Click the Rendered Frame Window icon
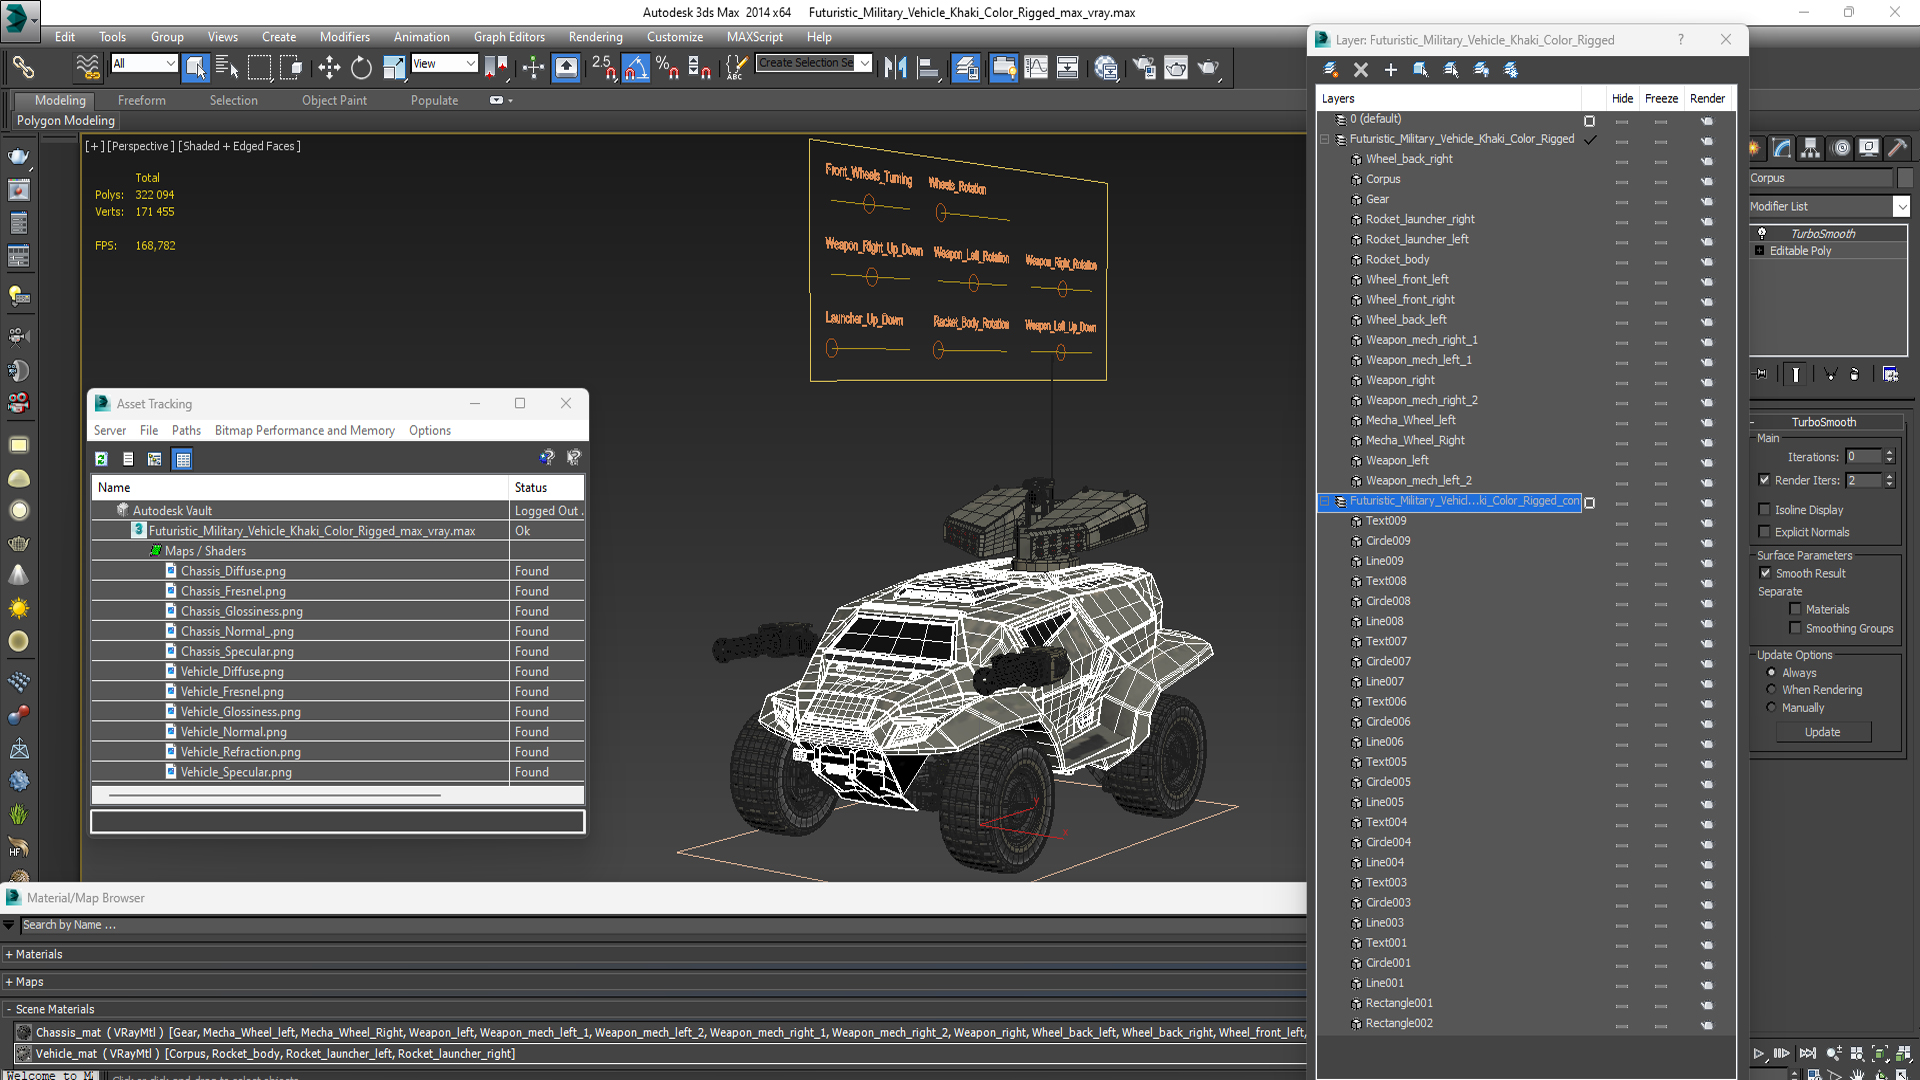Viewport: 1920px width, 1080px height. coord(1176,67)
